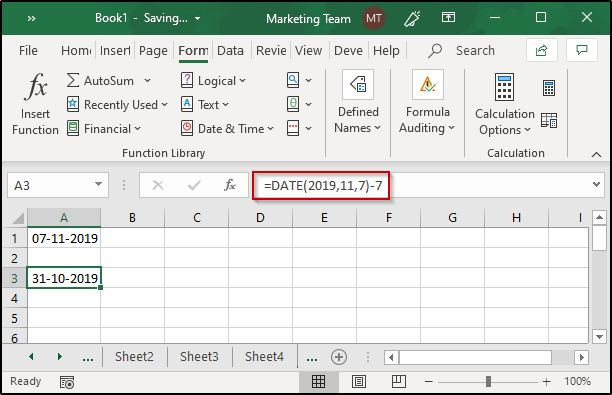This screenshot has width=612, height=395.
Task: Switch to the Page Layout tab
Action: pyautogui.click(x=153, y=50)
